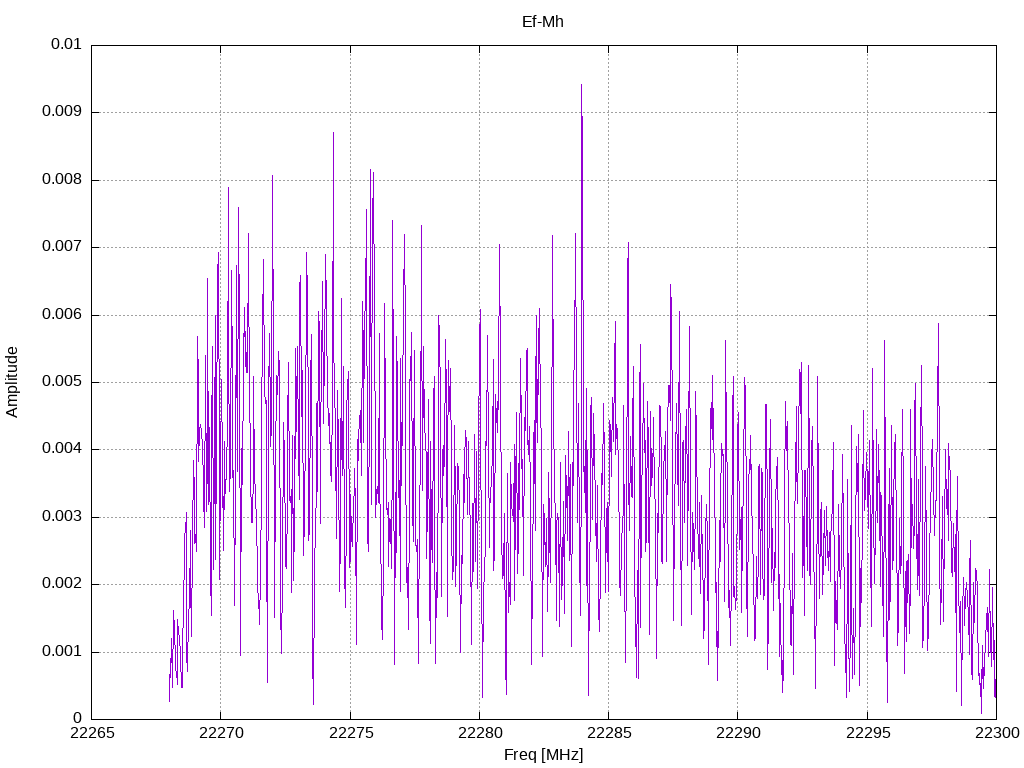Click the x-axis tick label 22300
The width and height of the screenshot is (1024, 768).
tap(997, 733)
